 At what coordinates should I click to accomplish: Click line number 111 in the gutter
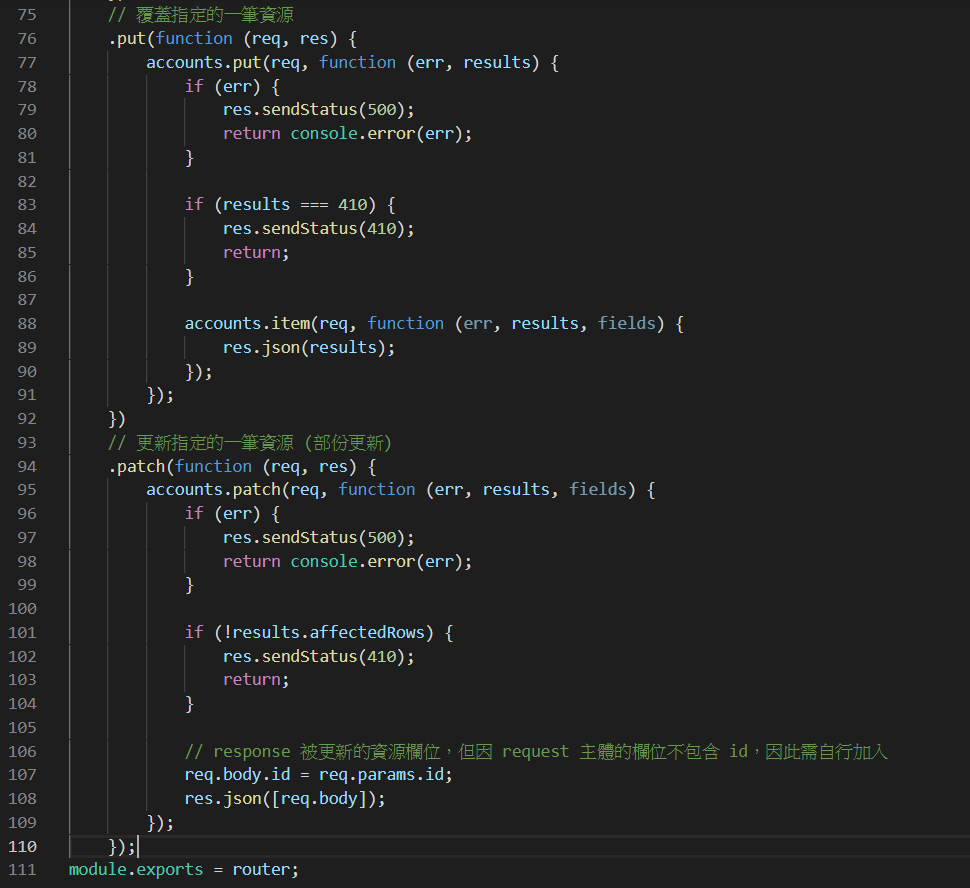(x=22, y=869)
